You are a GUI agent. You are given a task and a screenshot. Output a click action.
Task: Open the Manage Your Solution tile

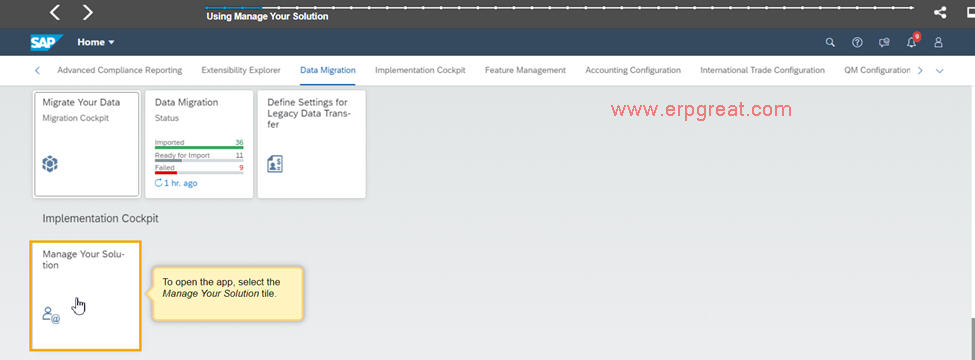pos(86,295)
